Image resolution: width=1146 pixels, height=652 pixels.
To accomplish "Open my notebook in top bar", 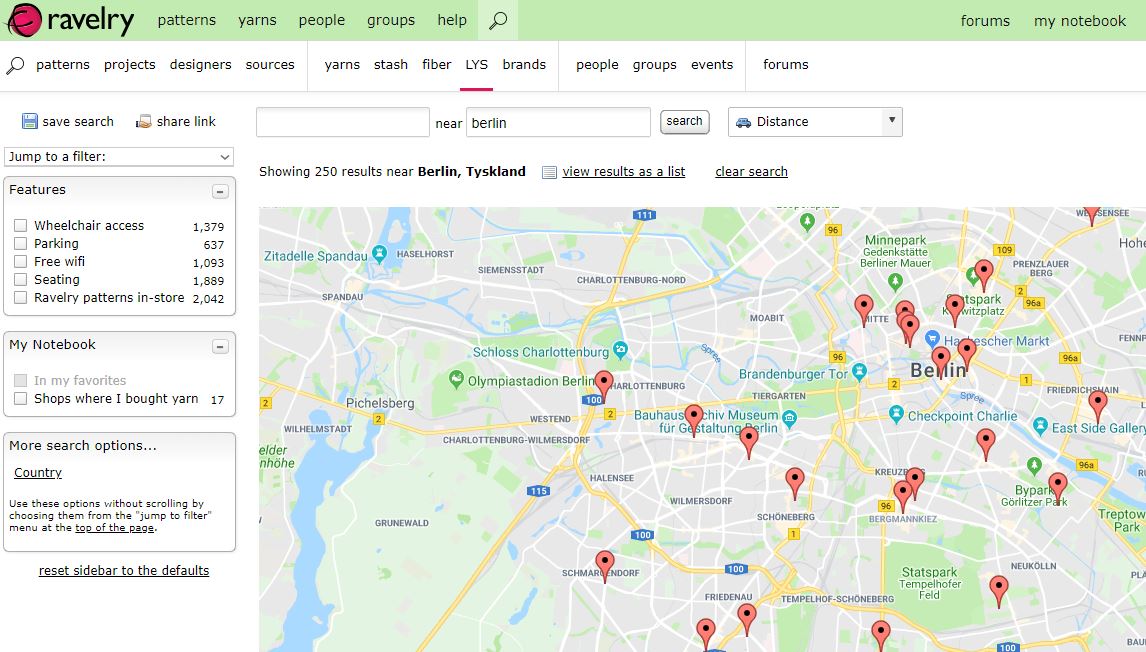I will (x=1079, y=21).
